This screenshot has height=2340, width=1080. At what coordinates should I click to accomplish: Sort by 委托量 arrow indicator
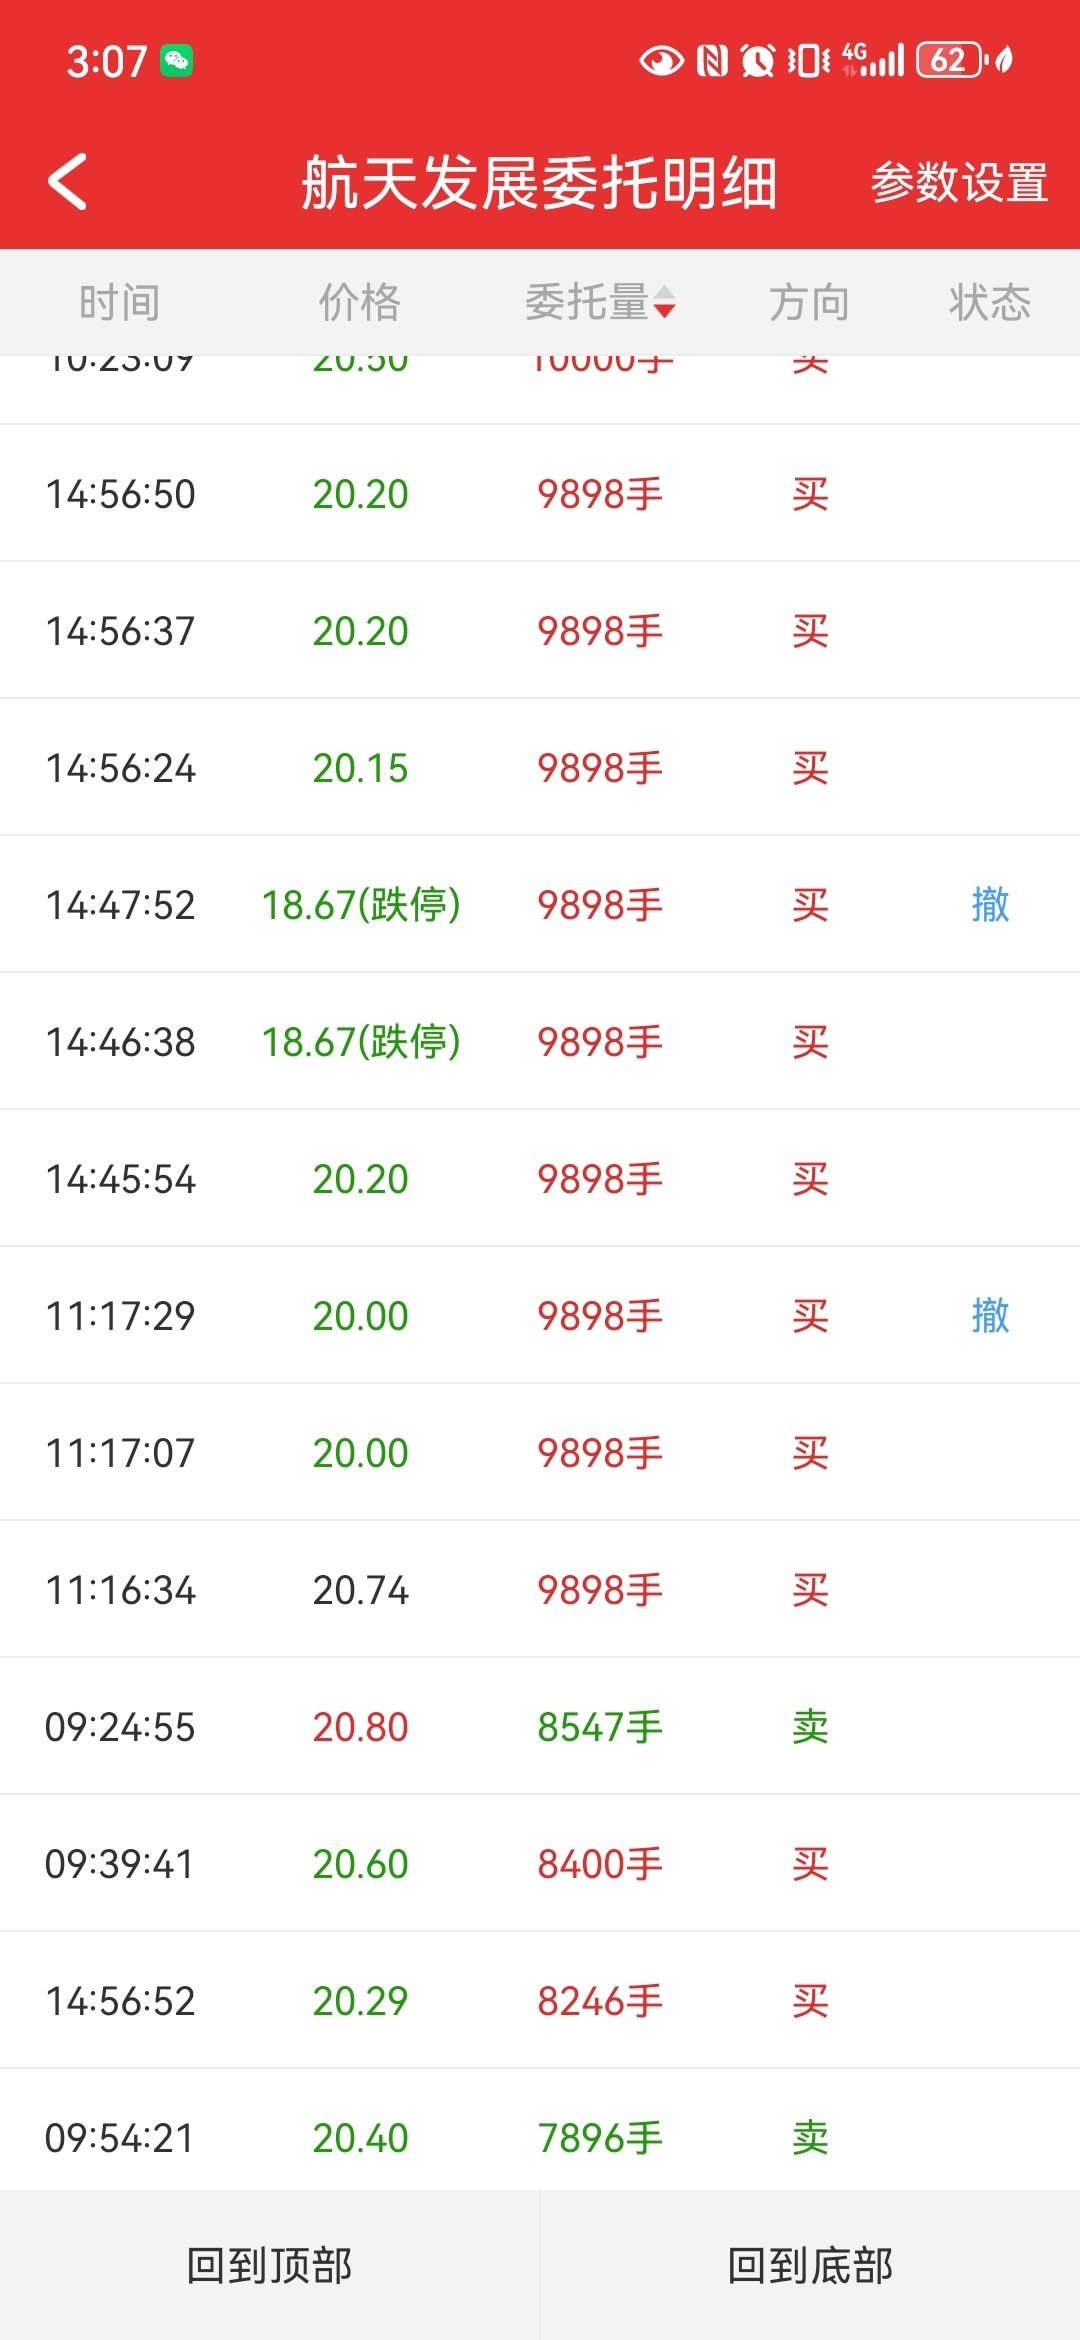(x=664, y=302)
